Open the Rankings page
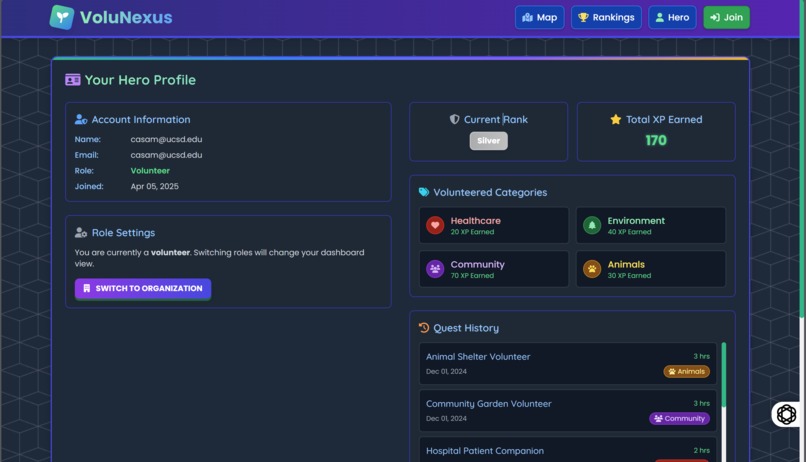The width and height of the screenshot is (806, 462). [606, 17]
